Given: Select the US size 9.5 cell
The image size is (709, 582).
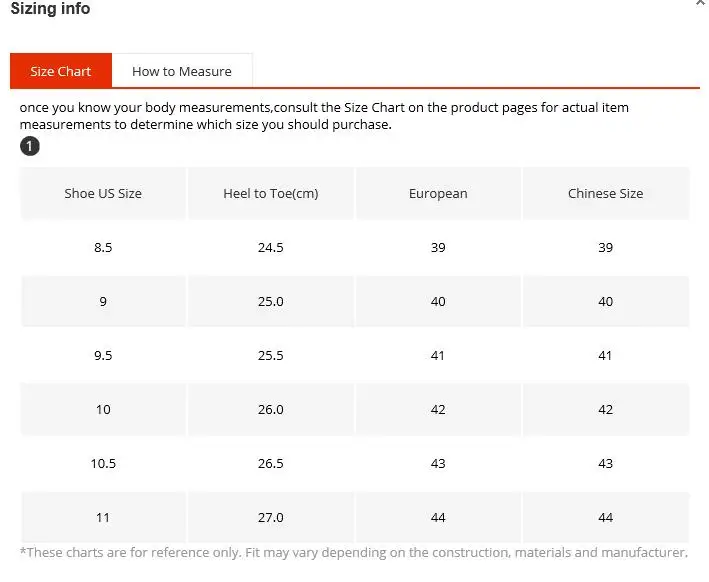Looking at the screenshot, I should pos(103,355).
